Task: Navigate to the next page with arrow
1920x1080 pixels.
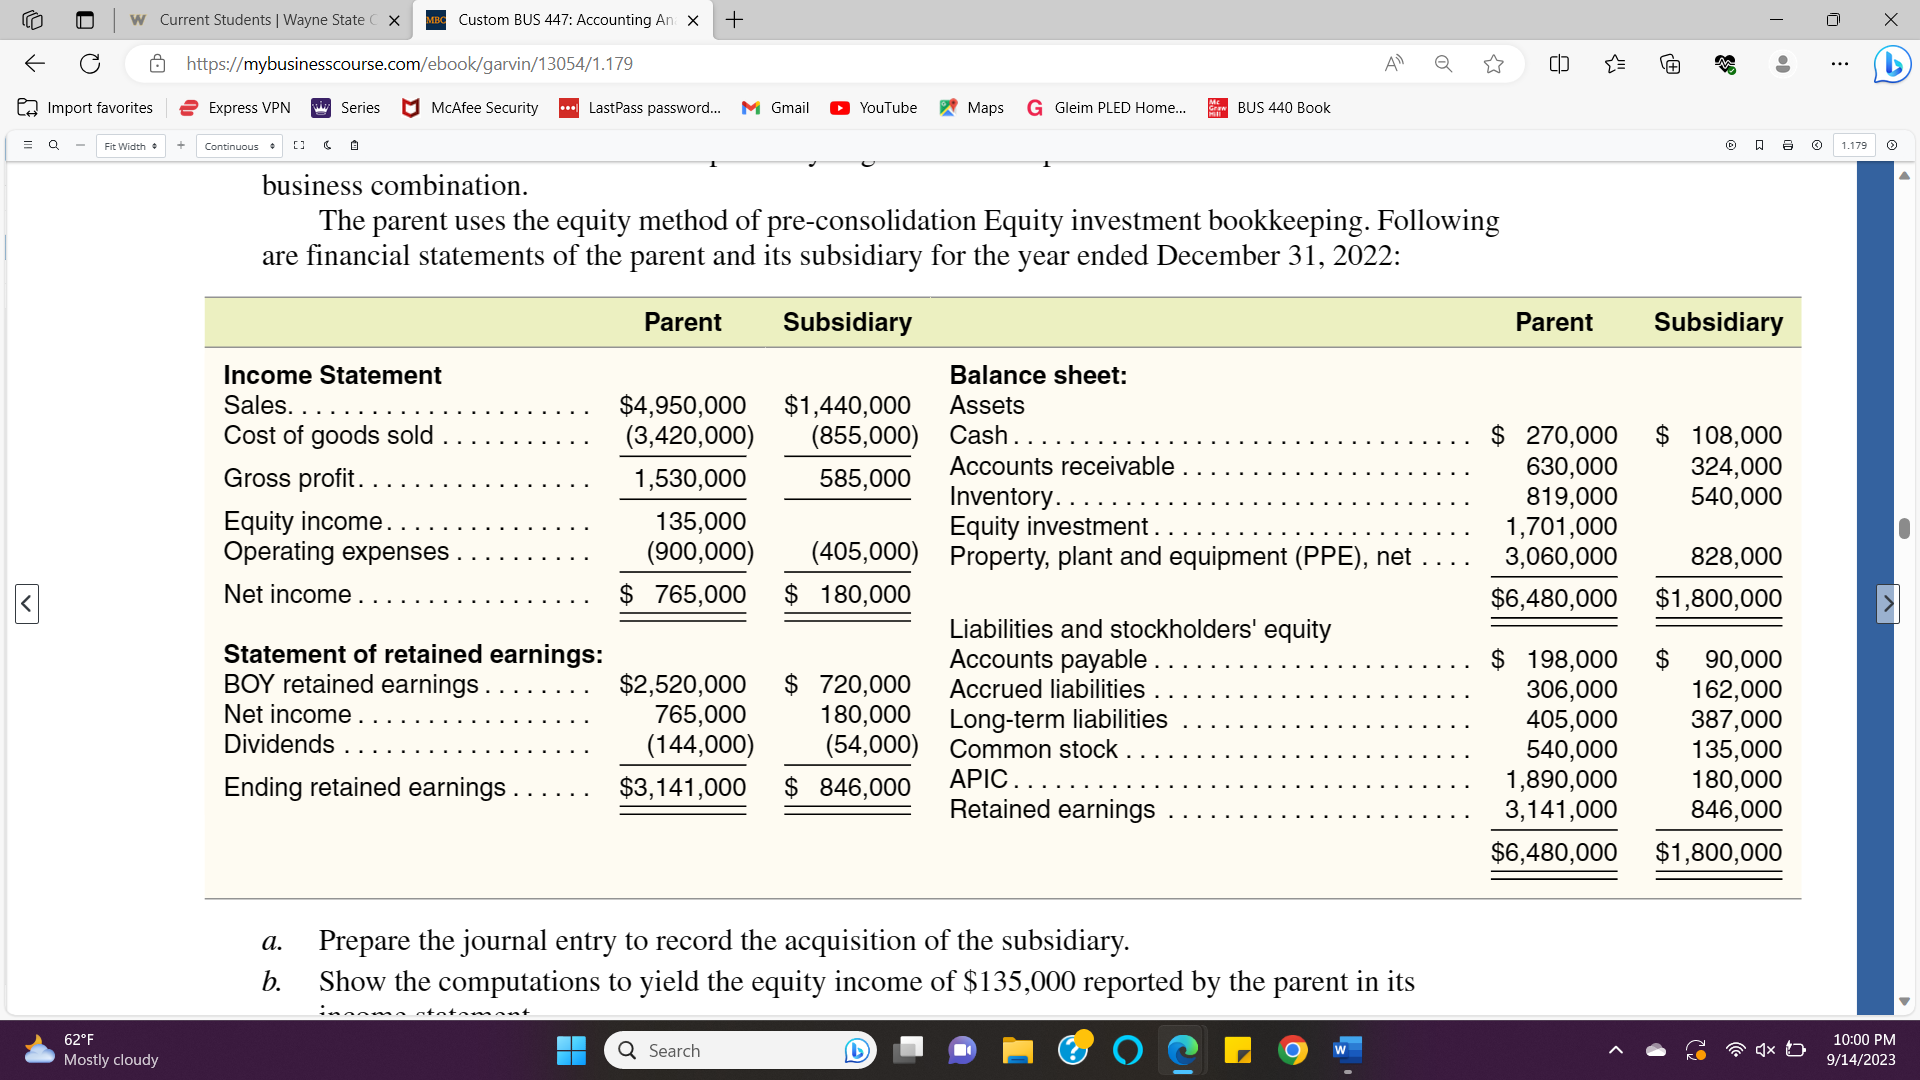Action: pyautogui.click(x=1887, y=603)
